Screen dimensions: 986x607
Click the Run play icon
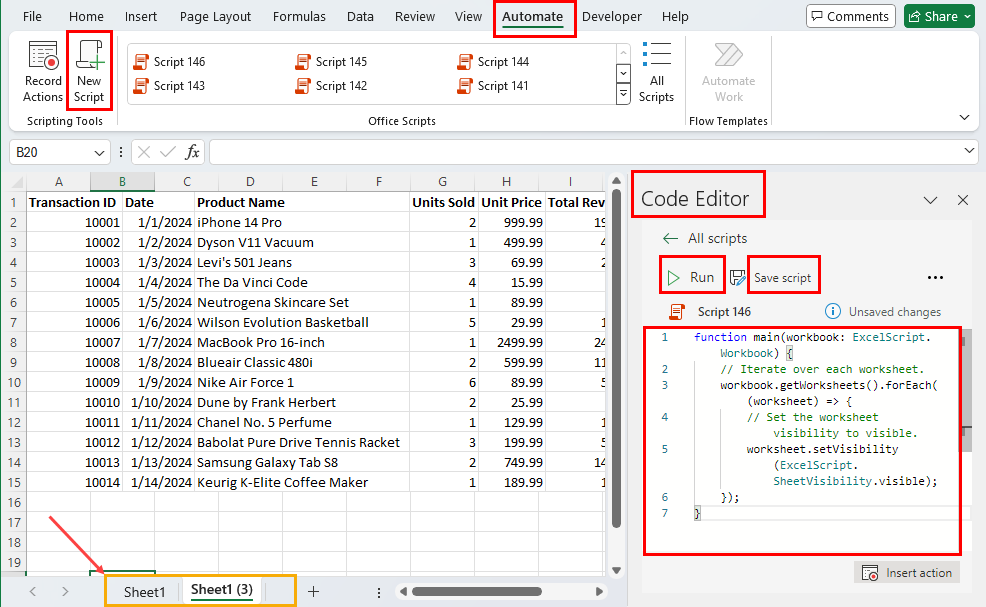coord(673,277)
